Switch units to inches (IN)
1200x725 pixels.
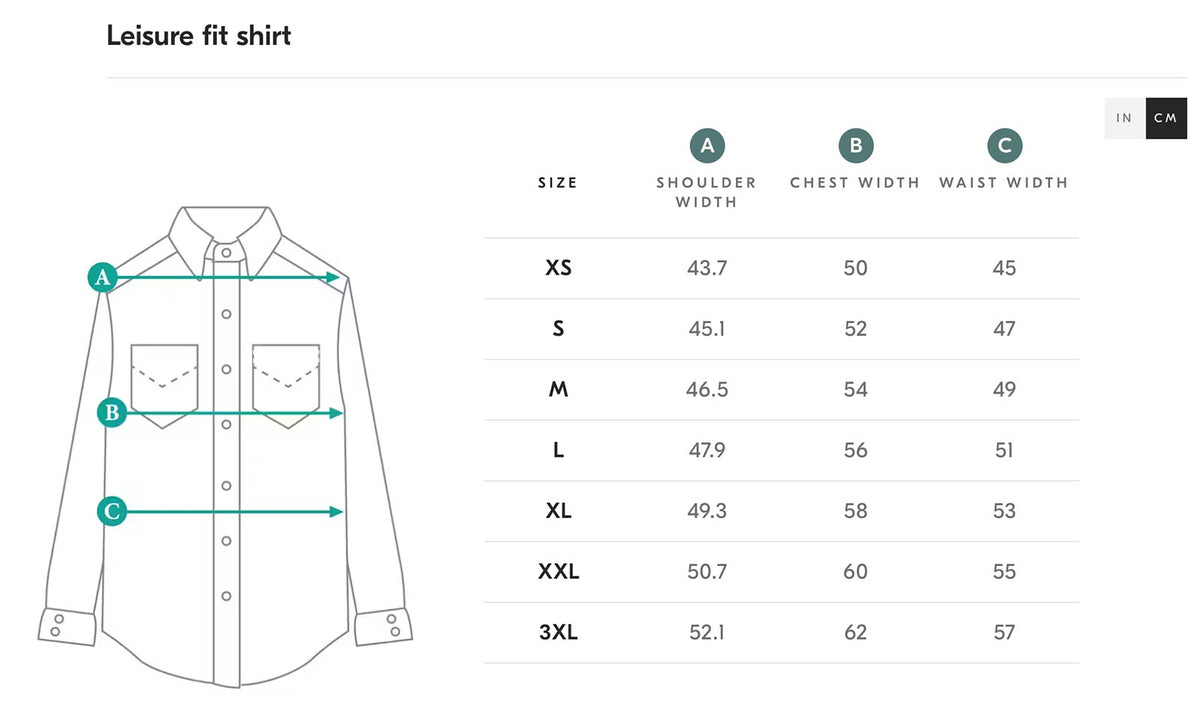click(1125, 118)
